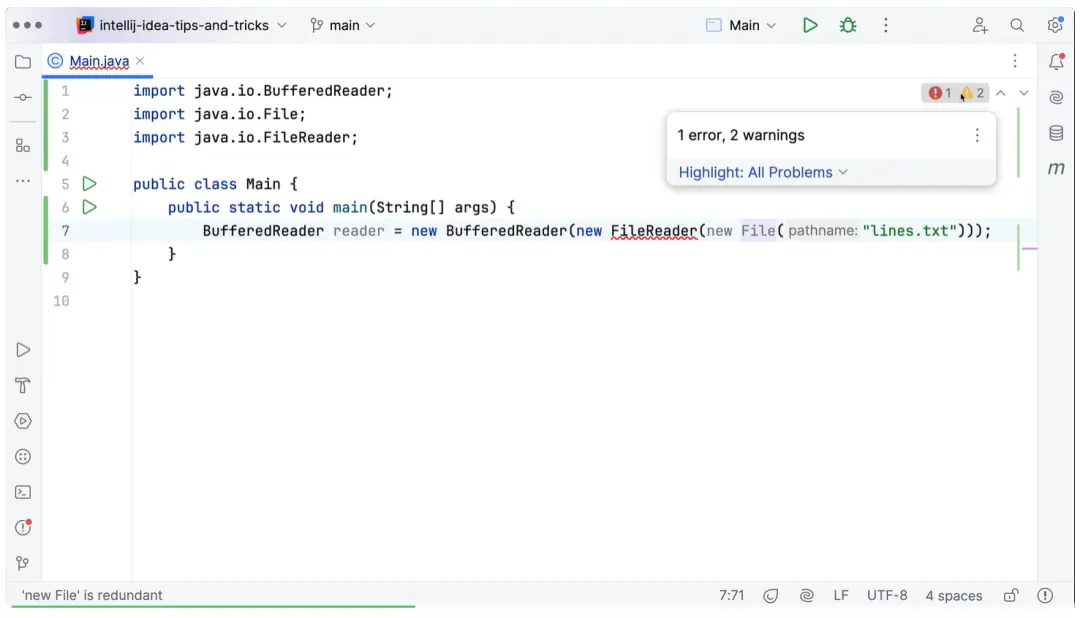Change 4 spaces indent setting
1080x618 pixels.
[x=953, y=596]
